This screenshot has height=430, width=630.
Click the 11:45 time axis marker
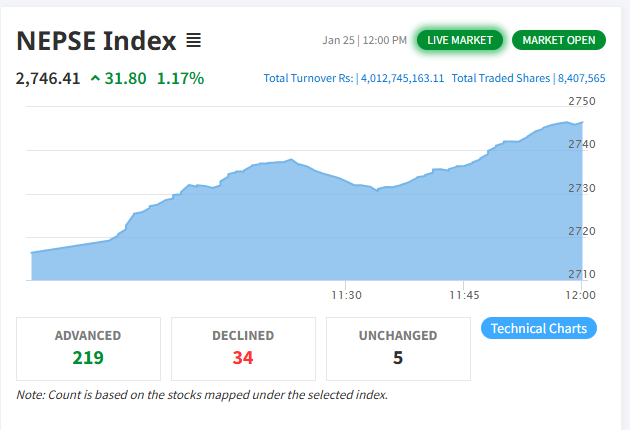click(x=464, y=295)
